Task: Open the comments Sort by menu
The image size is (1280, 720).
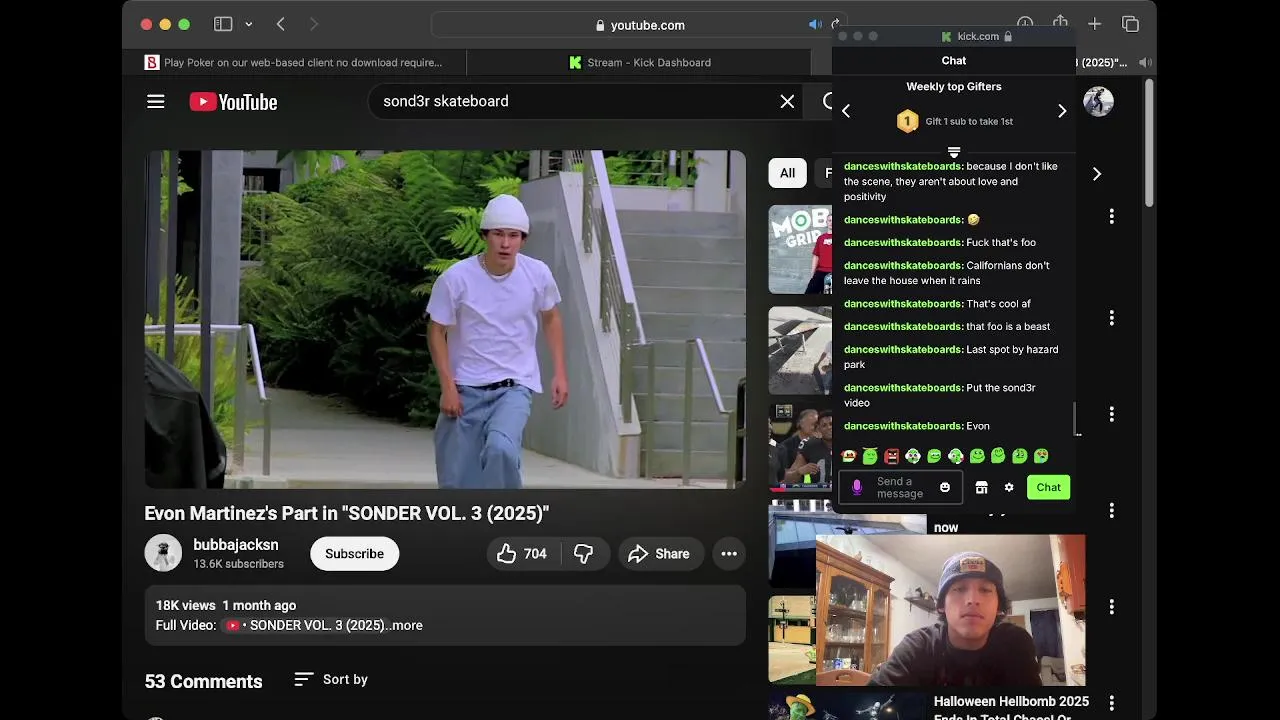Action: click(331, 680)
